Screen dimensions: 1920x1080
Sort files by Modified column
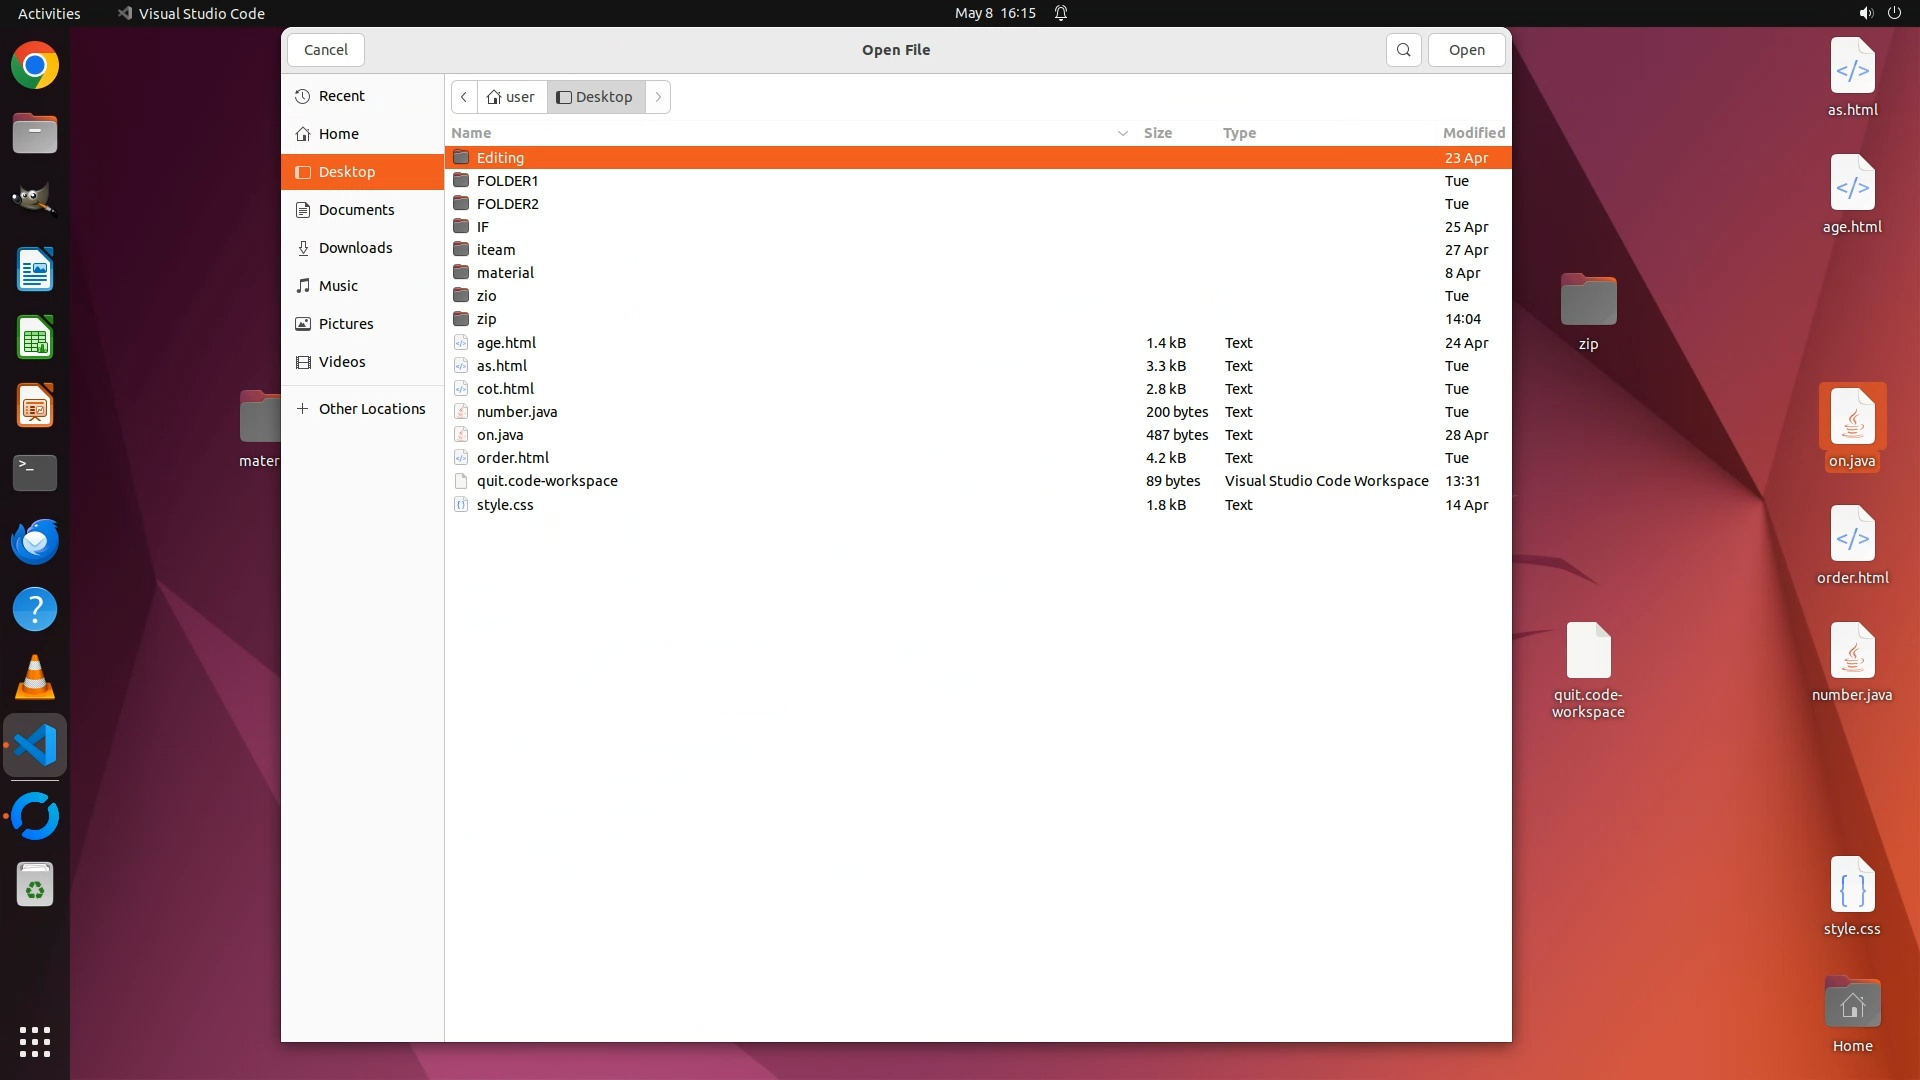[1473, 133]
